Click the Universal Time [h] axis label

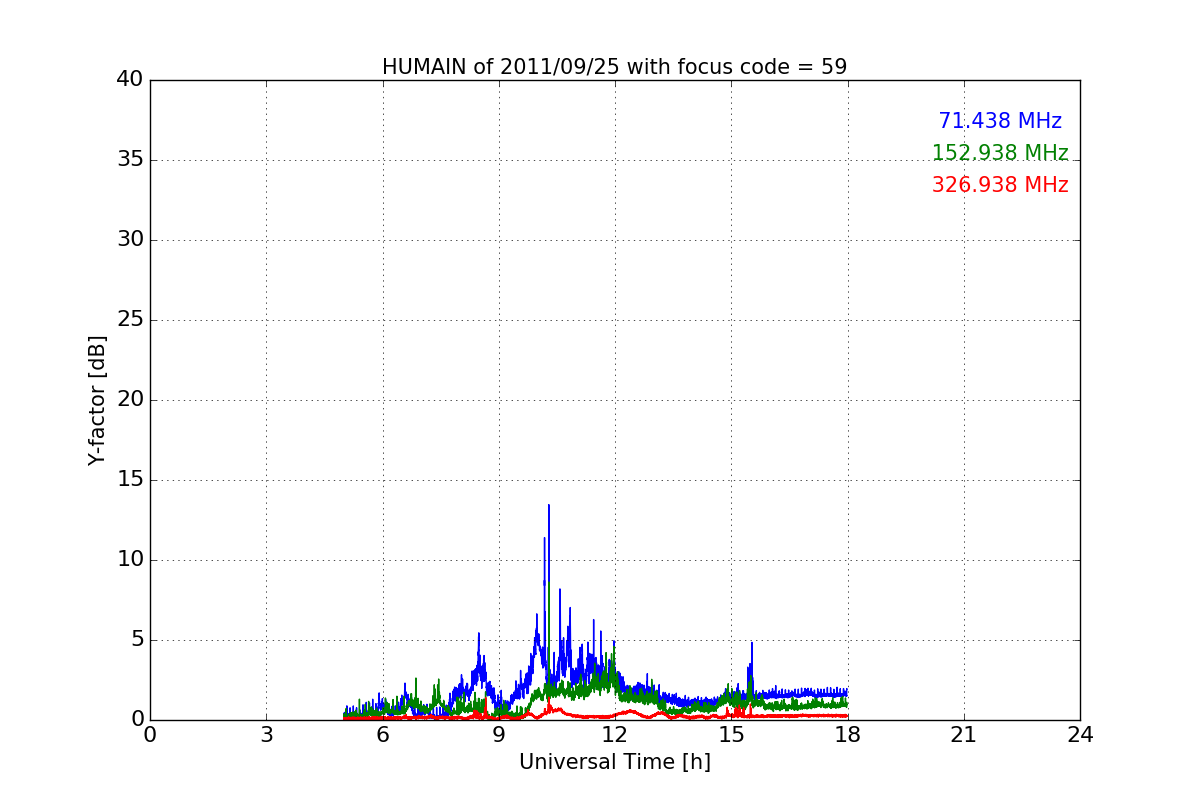[614, 762]
